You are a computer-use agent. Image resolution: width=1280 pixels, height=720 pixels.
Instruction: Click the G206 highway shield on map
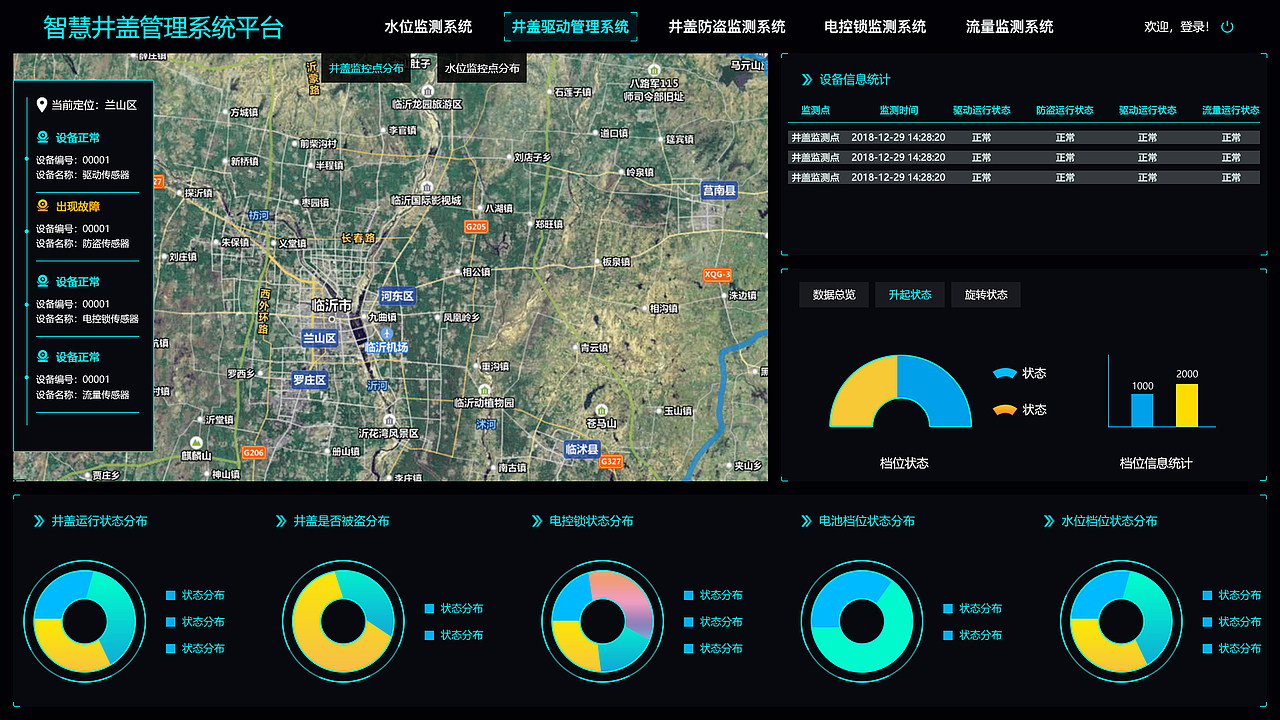(x=254, y=453)
